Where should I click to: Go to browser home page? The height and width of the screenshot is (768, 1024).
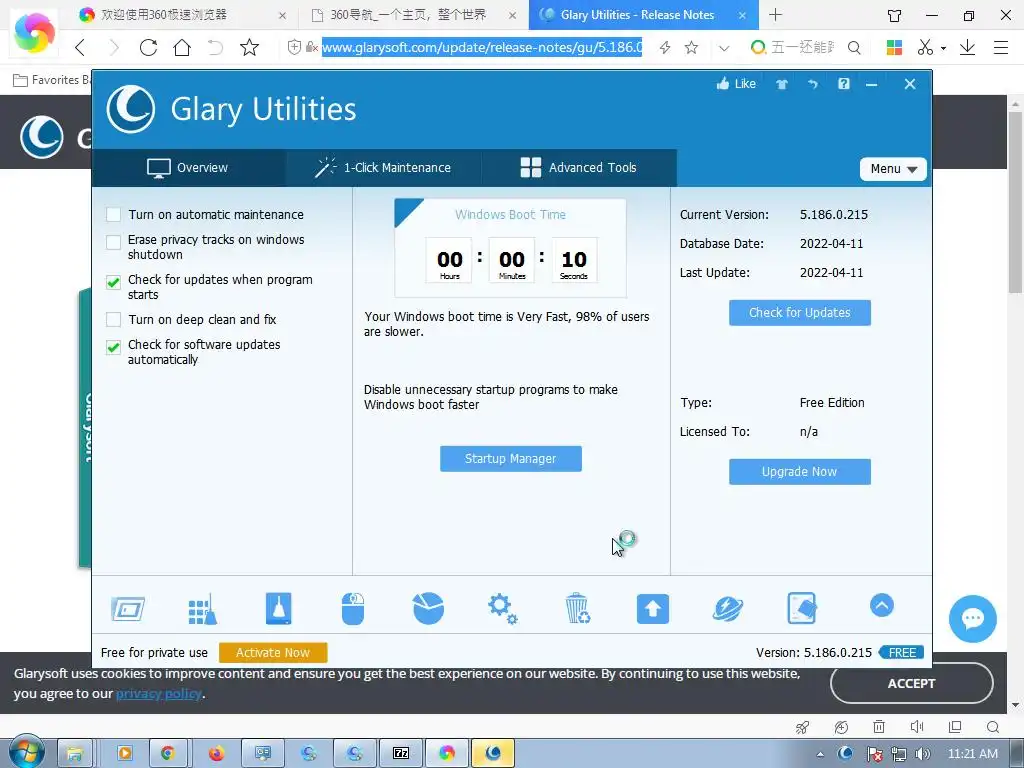coord(182,47)
